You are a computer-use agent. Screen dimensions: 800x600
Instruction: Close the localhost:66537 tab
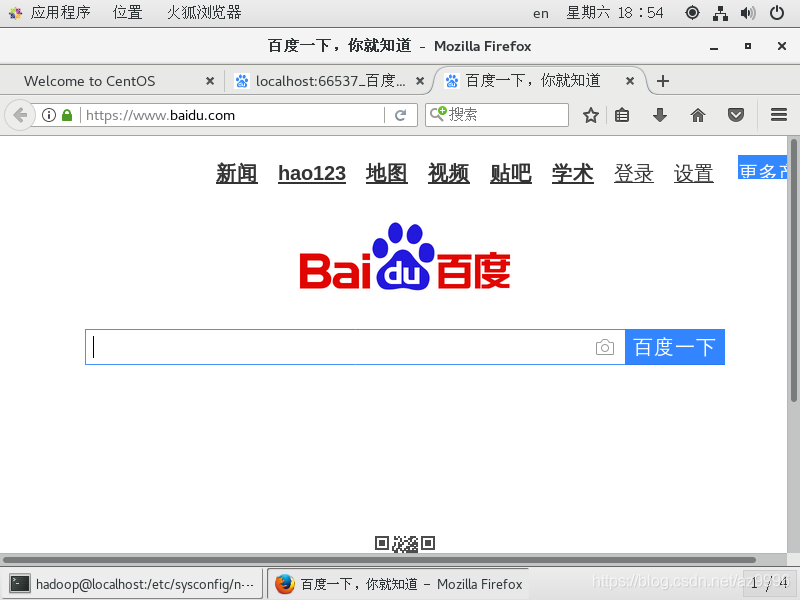click(420, 81)
